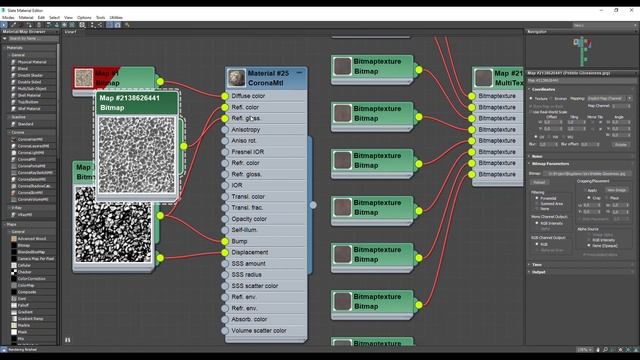This screenshot has height=360, width=640.
Task: Click the Map #1 Bitmap output socket
Action: [x=160, y=82]
